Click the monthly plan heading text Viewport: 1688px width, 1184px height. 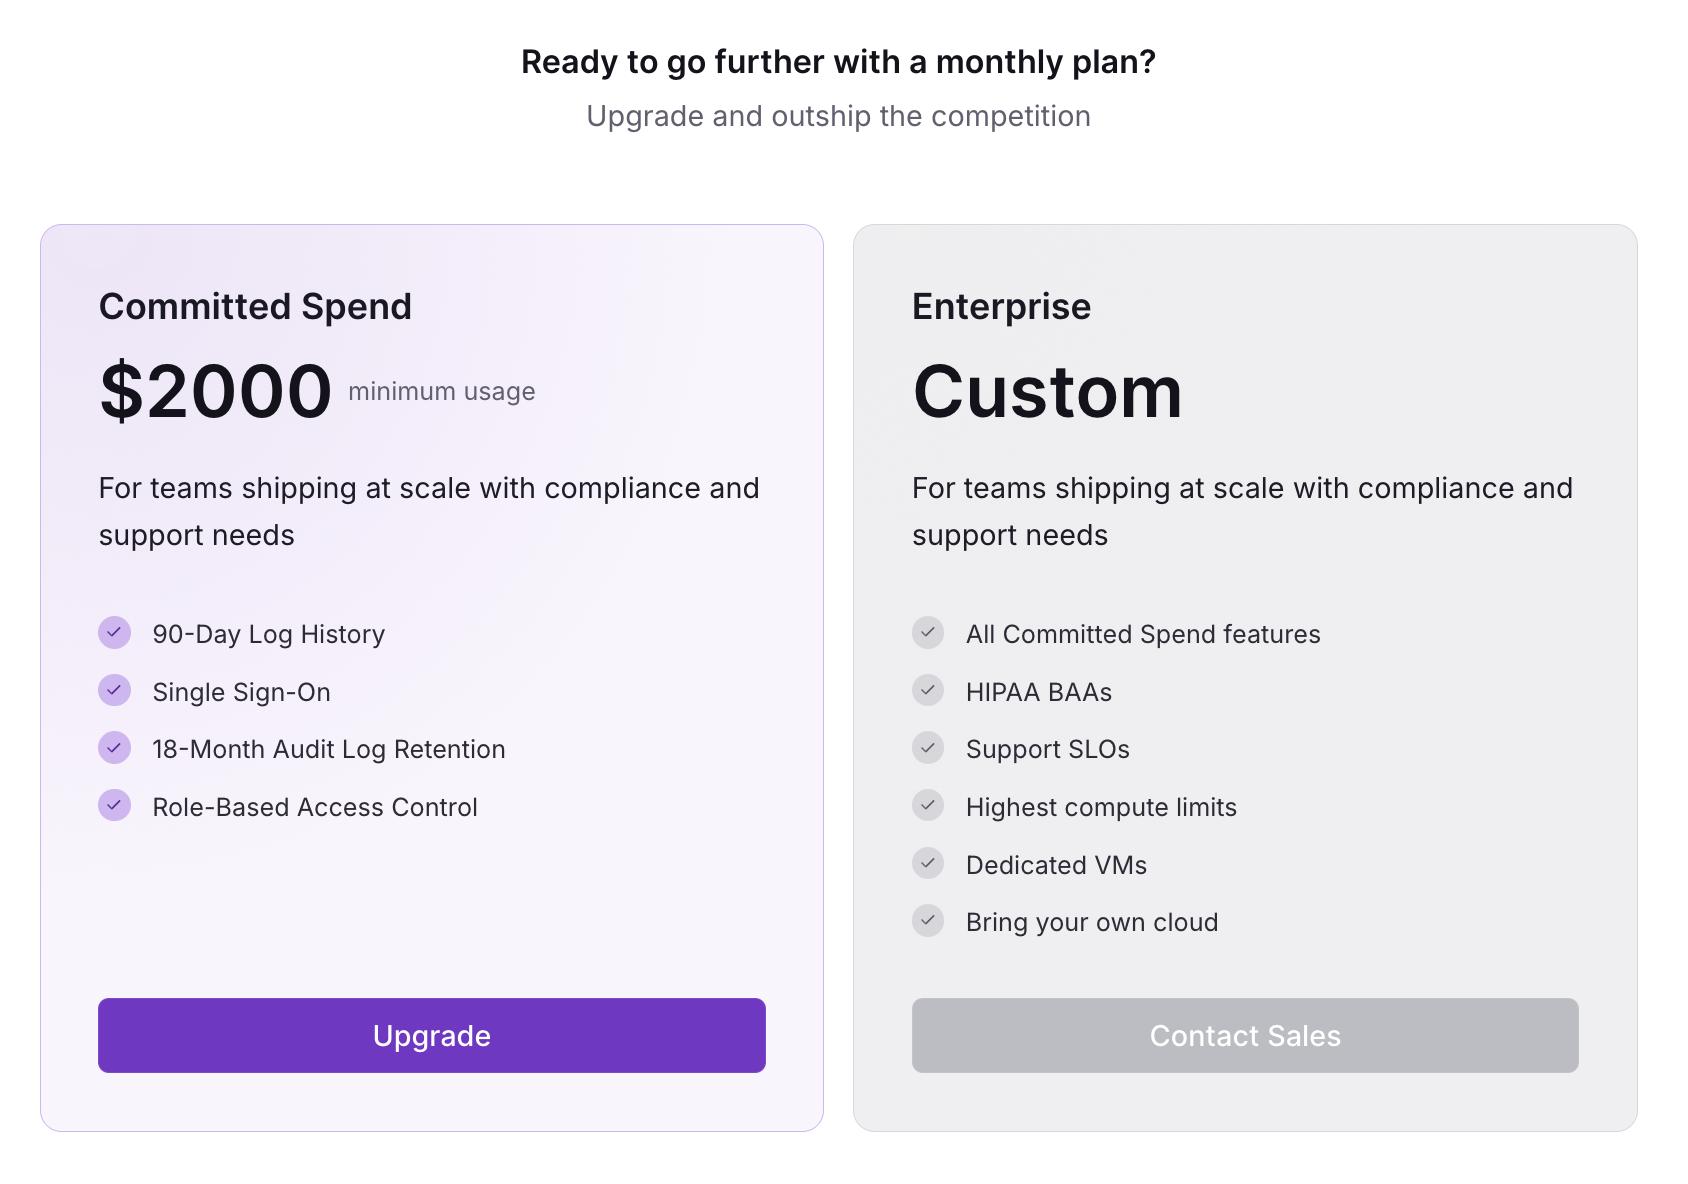(x=838, y=61)
